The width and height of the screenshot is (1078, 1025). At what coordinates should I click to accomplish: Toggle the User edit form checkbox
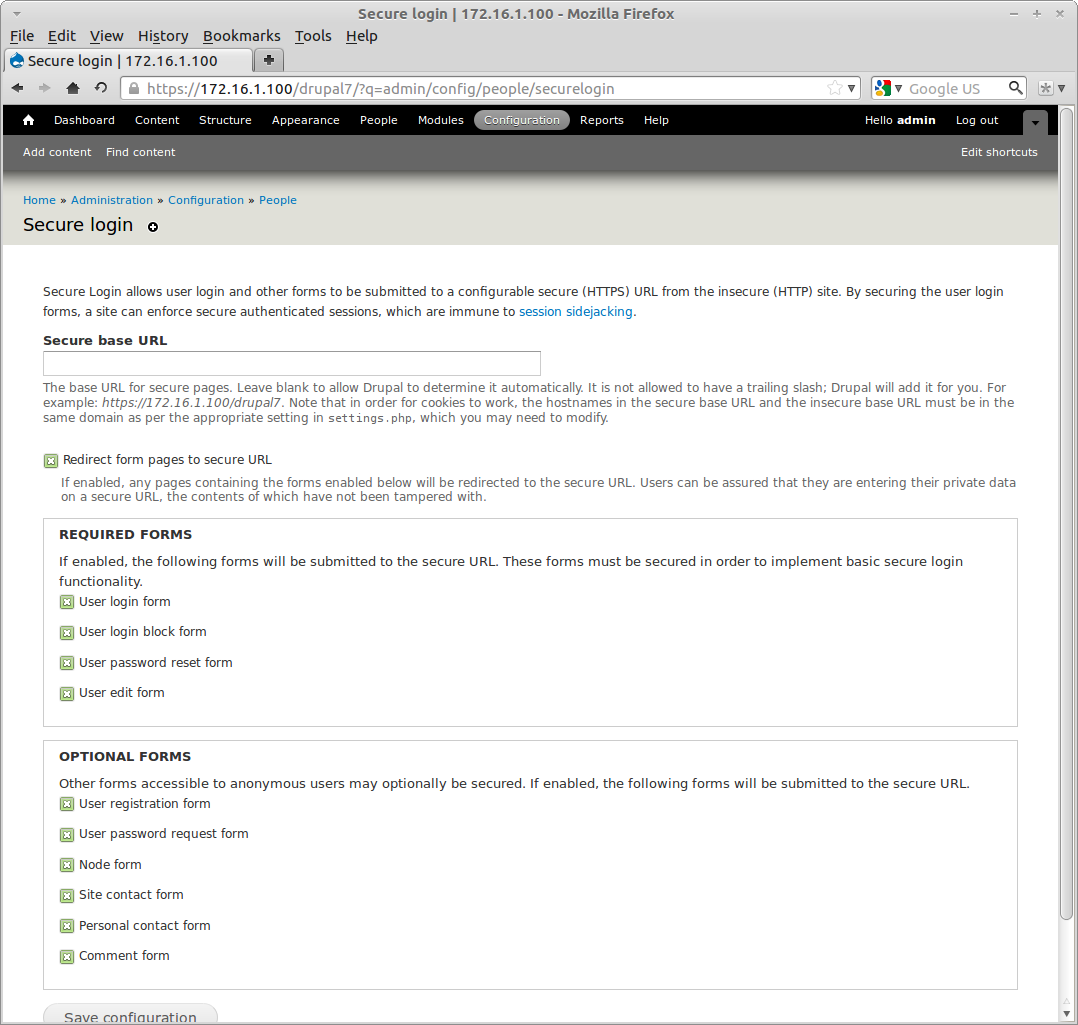(67, 694)
